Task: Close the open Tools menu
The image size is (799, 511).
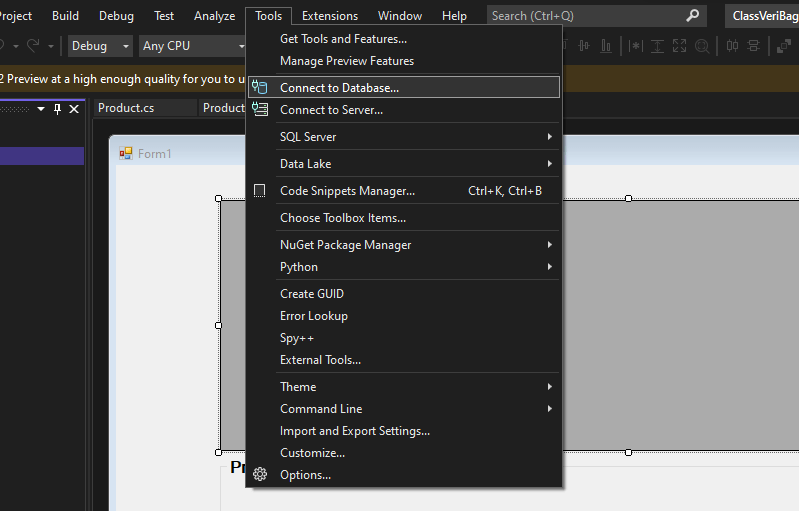Action: 269,16
